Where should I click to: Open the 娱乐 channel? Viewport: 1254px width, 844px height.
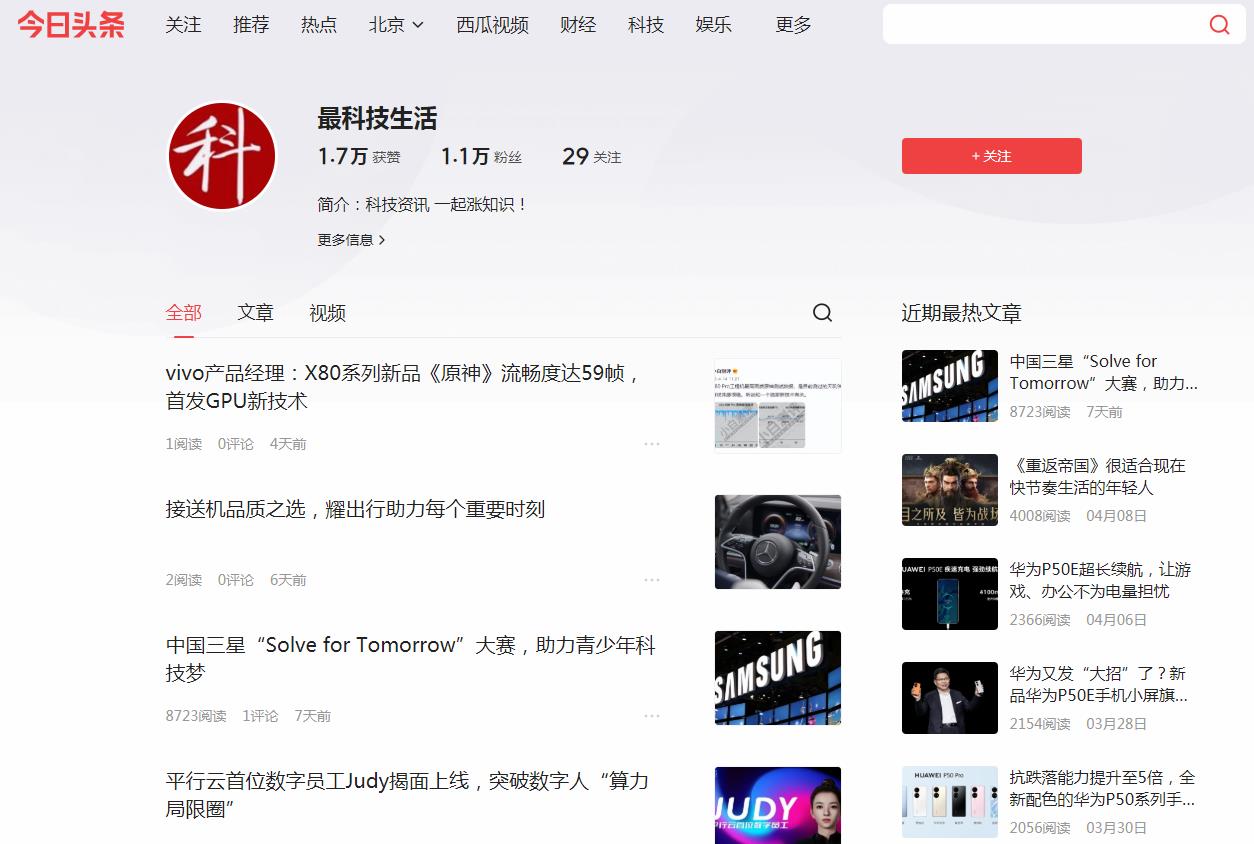click(x=714, y=25)
